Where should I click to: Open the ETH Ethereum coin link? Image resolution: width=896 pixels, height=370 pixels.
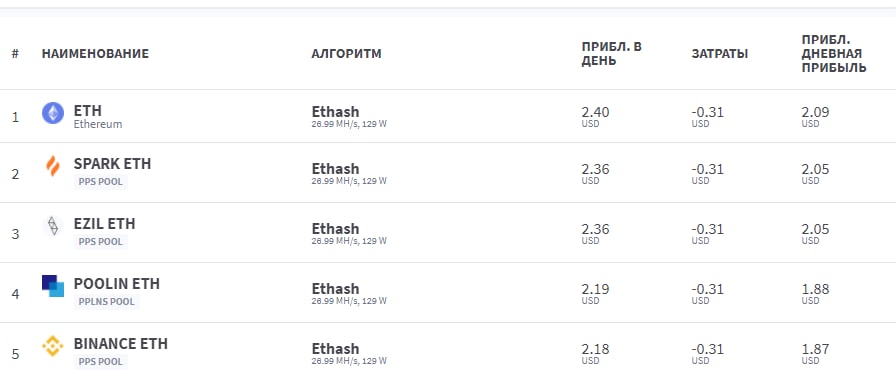coord(87,110)
